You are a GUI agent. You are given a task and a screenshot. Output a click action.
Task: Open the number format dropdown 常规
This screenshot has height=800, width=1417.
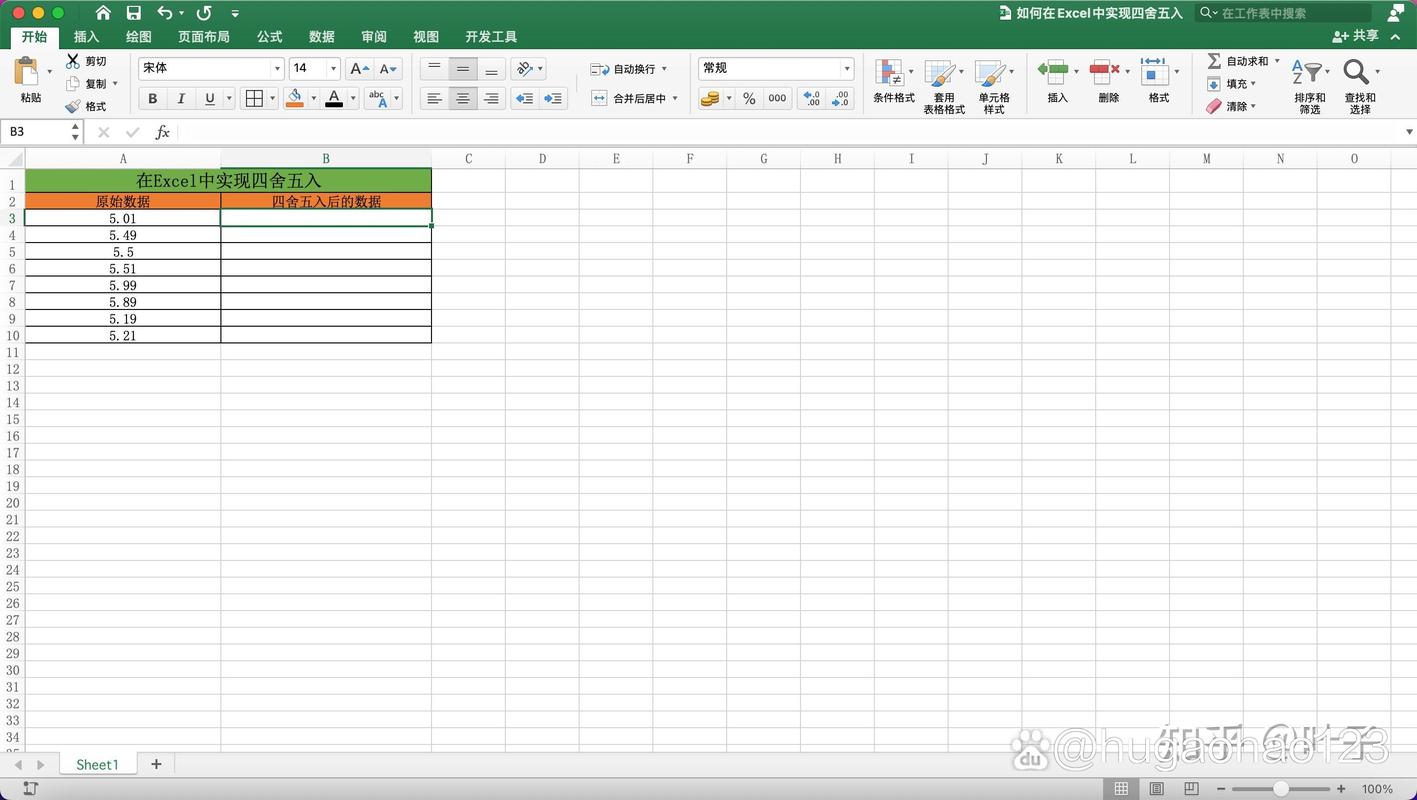click(x=847, y=69)
